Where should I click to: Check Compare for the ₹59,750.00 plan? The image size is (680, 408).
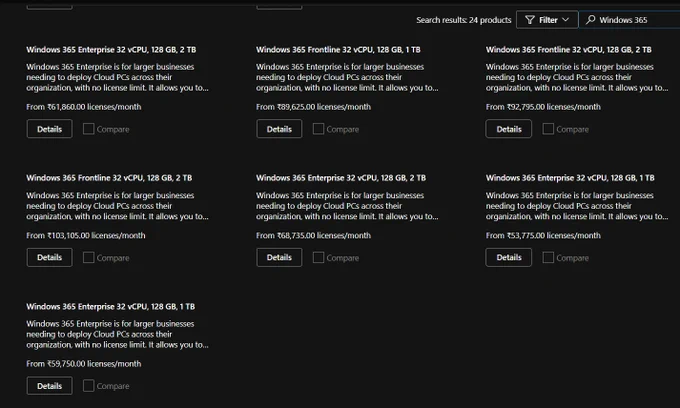tap(88, 386)
